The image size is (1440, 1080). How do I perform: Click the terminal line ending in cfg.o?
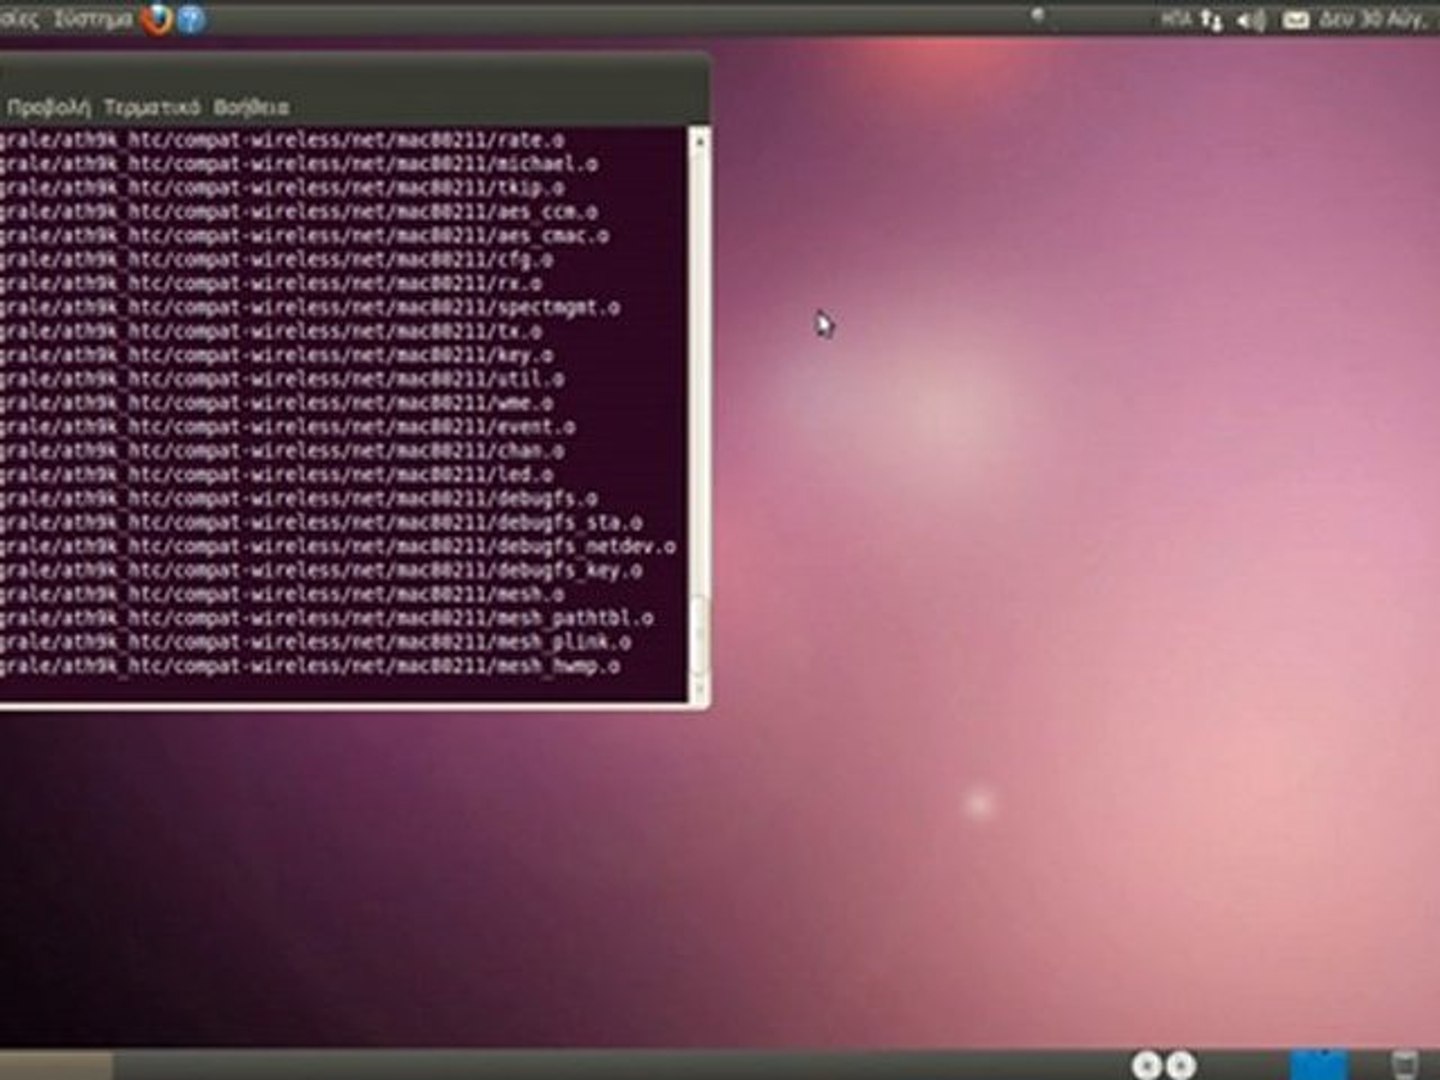[x=277, y=260]
